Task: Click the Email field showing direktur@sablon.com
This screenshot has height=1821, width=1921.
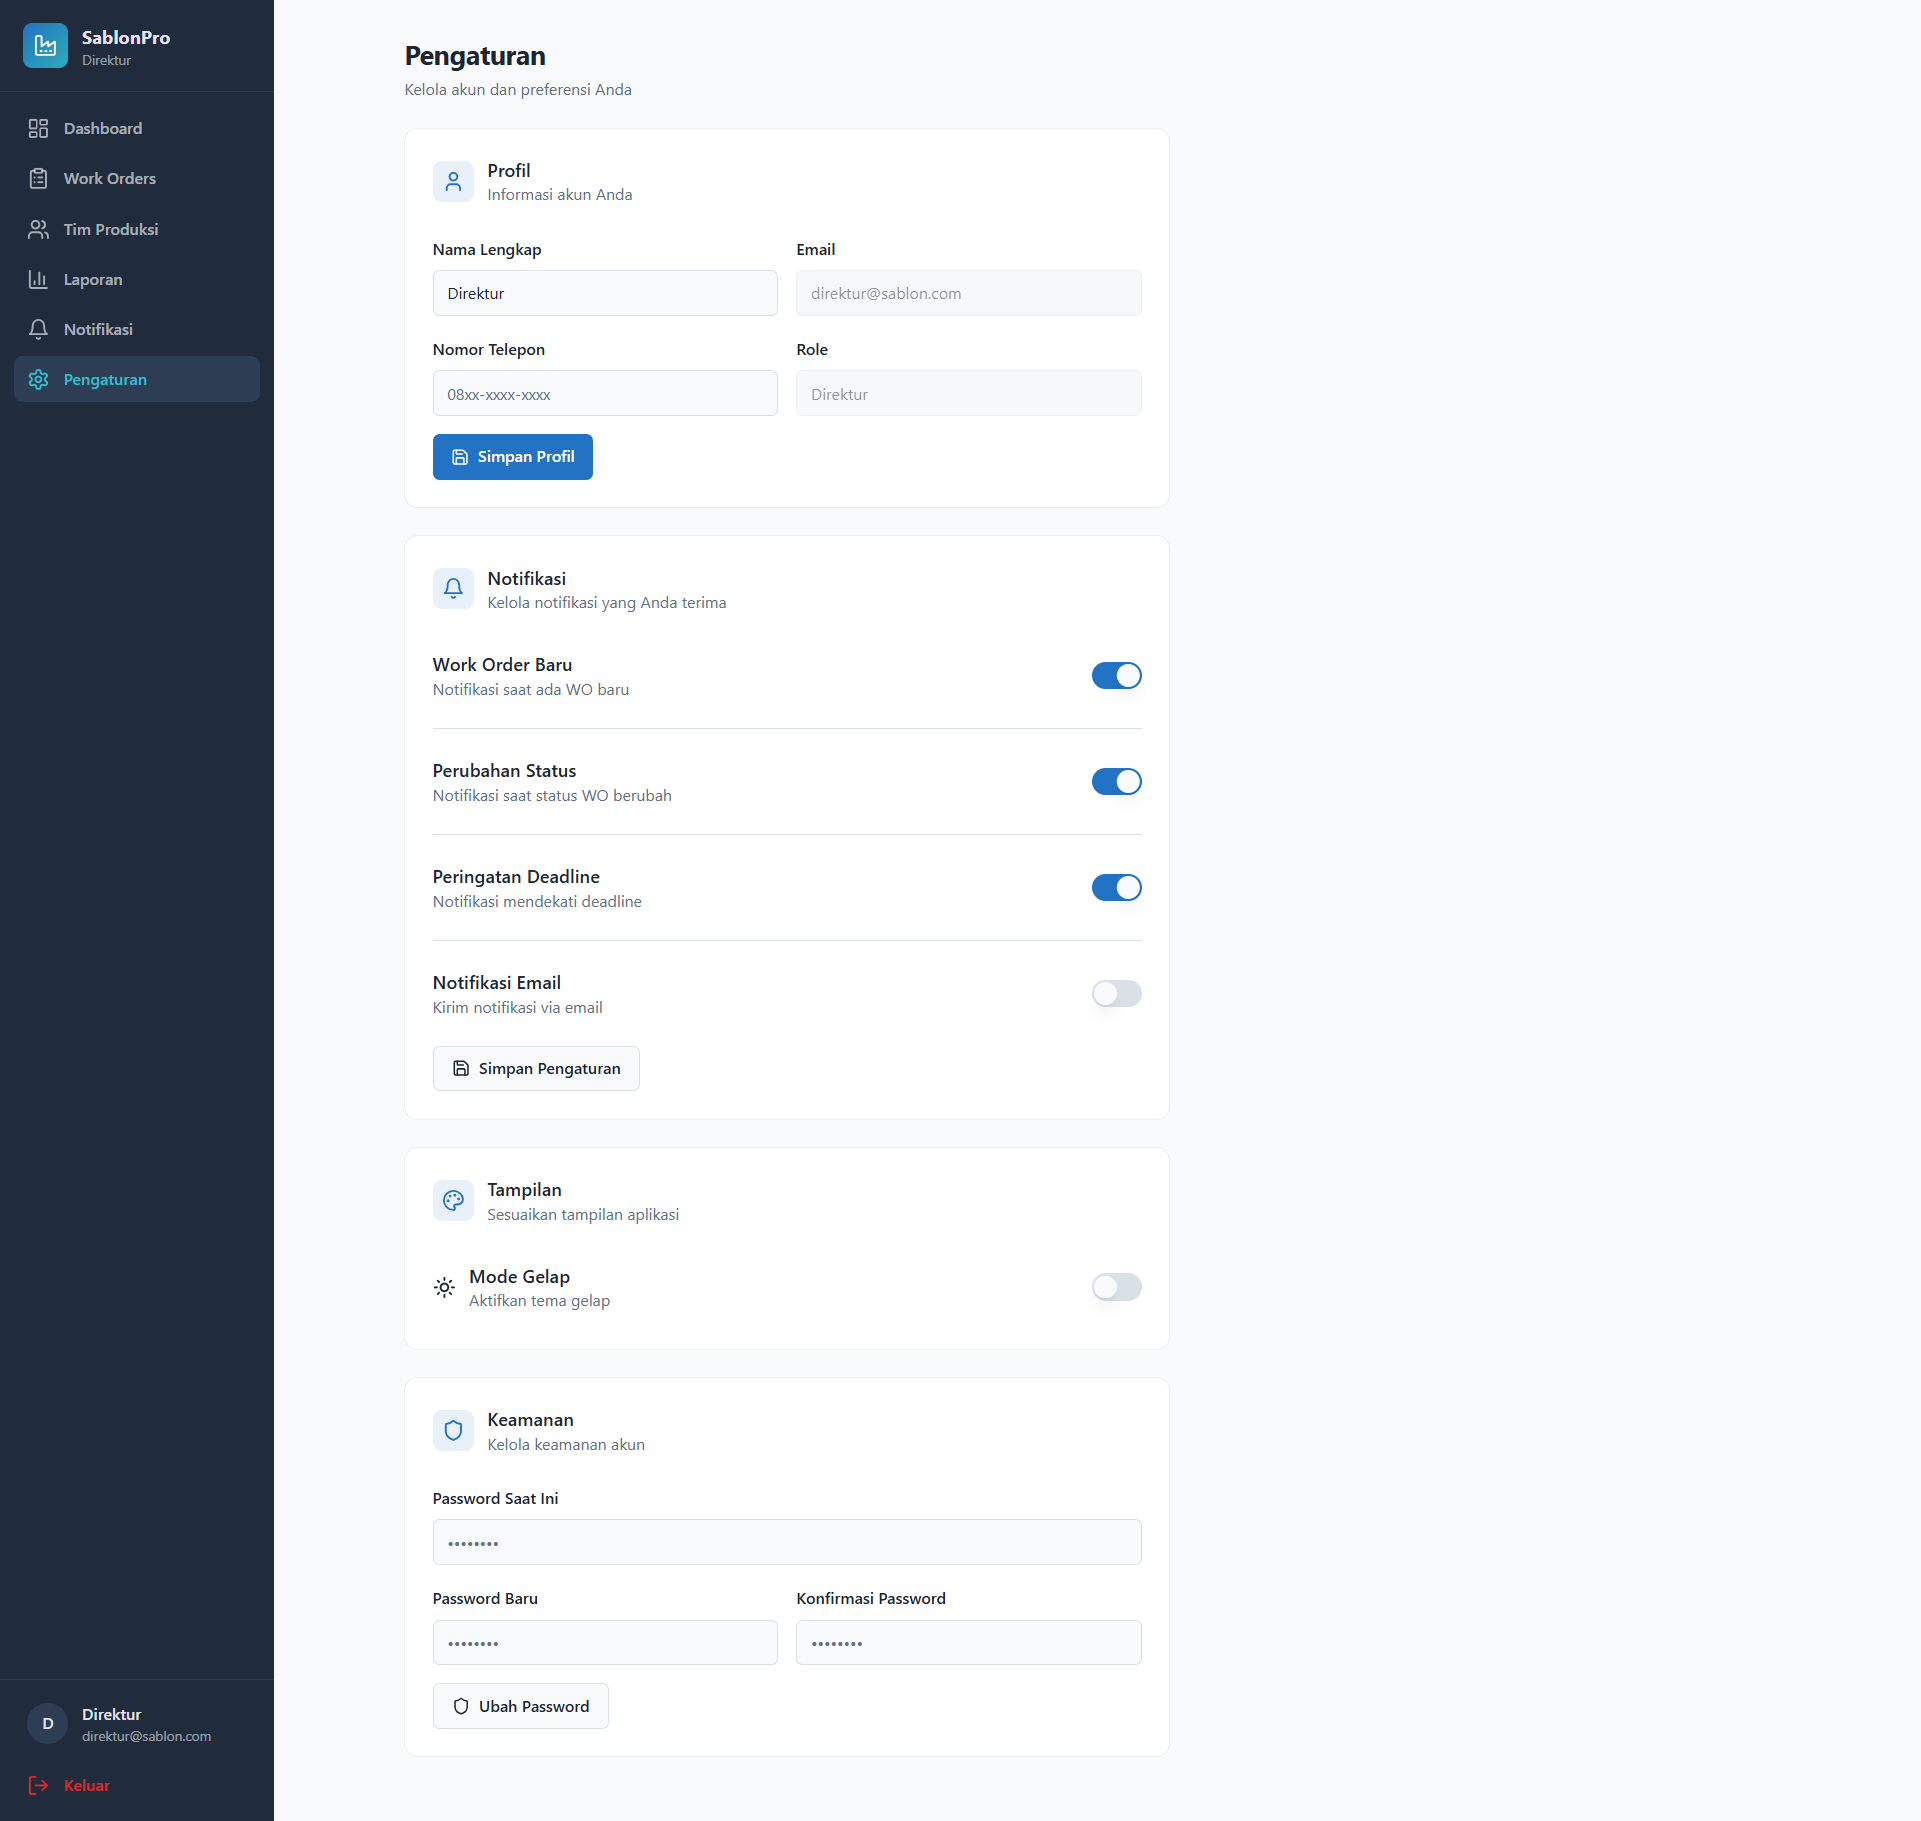Action: point(969,293)
